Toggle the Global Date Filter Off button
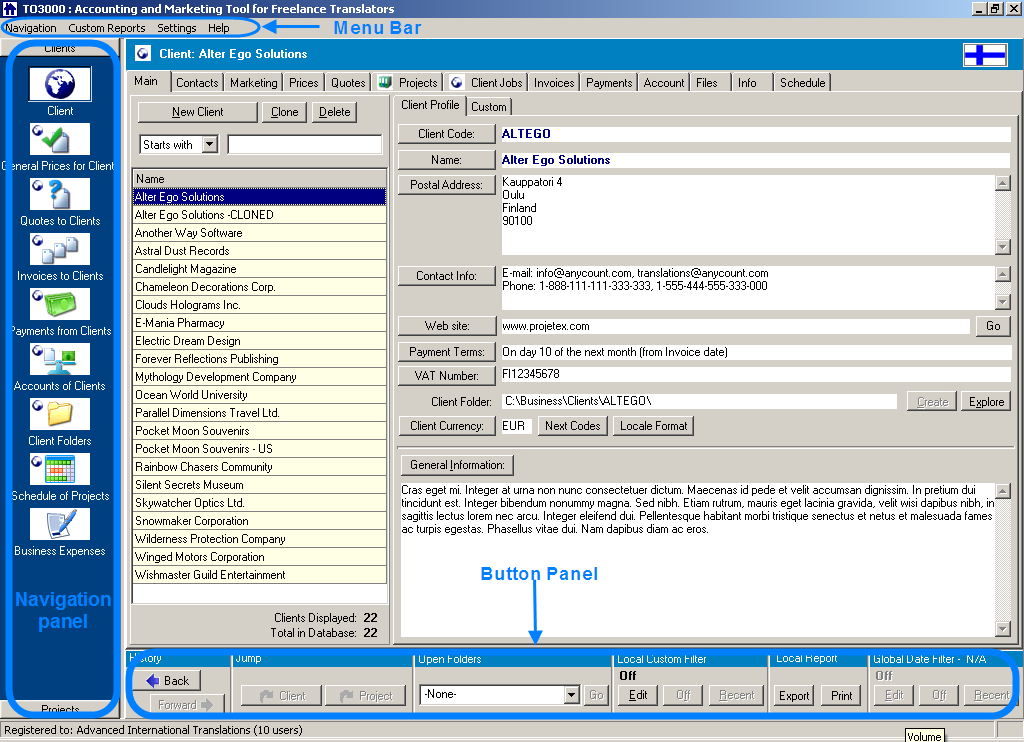 [x=938, y=695]
